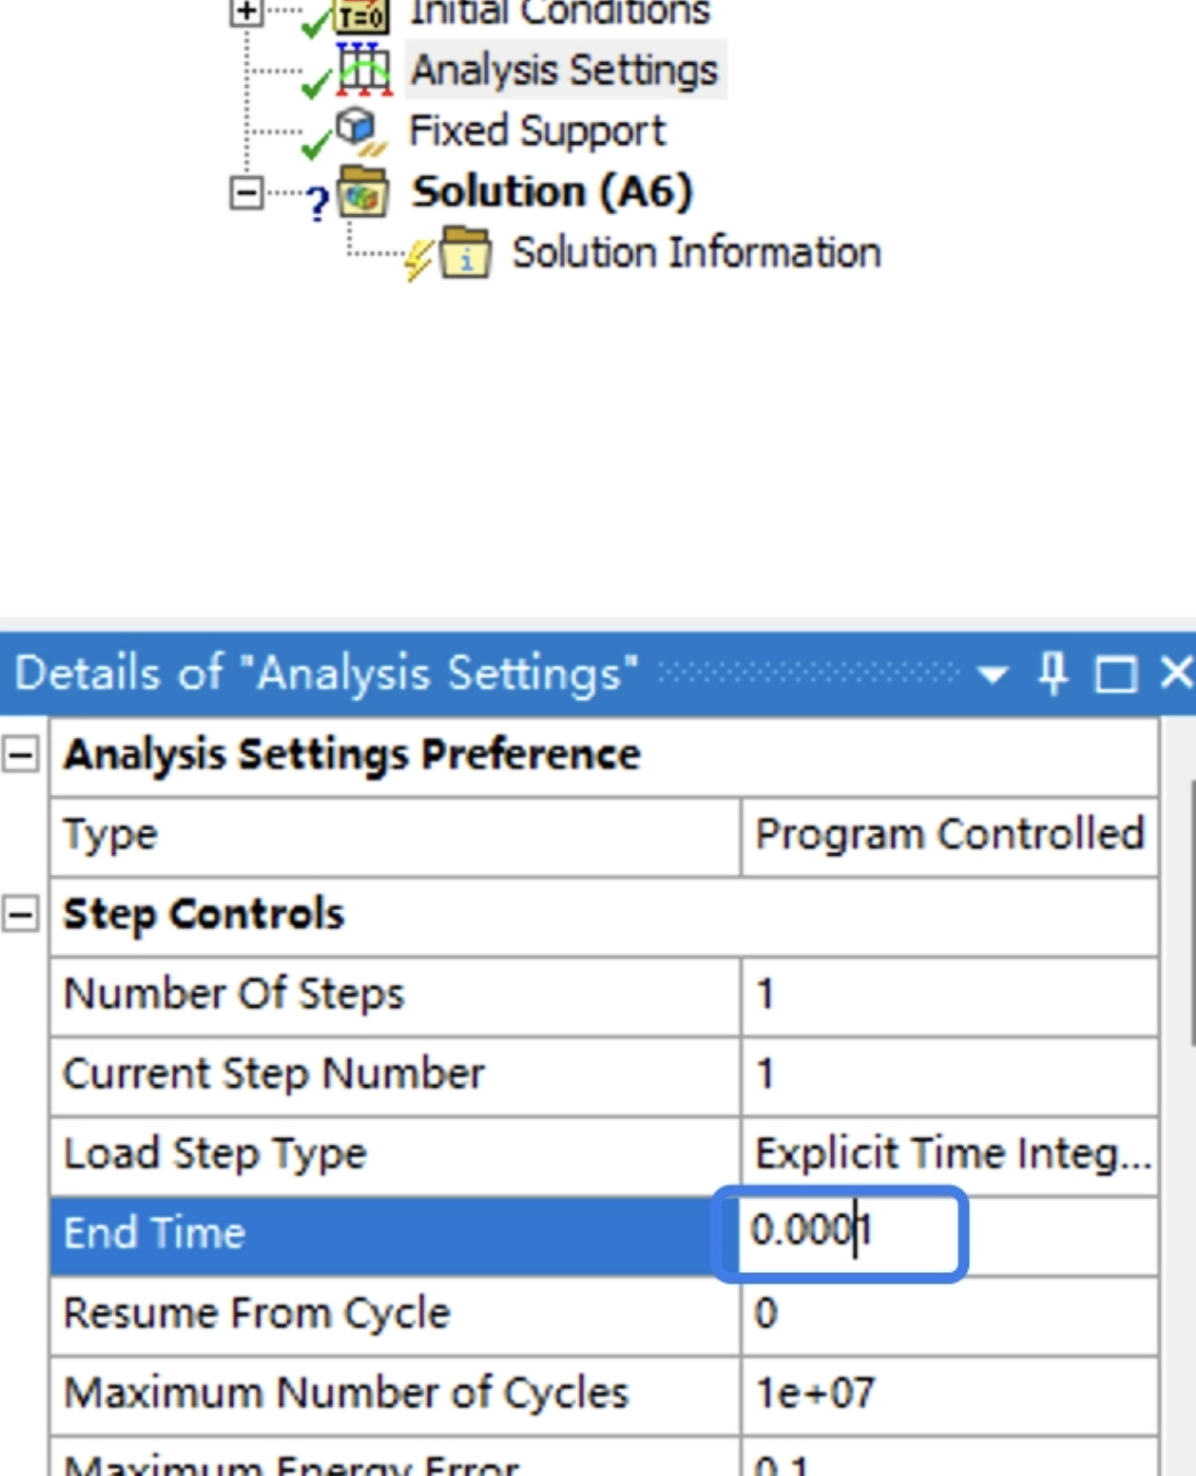Click the Type value Program Controlled

pos(949,834)
